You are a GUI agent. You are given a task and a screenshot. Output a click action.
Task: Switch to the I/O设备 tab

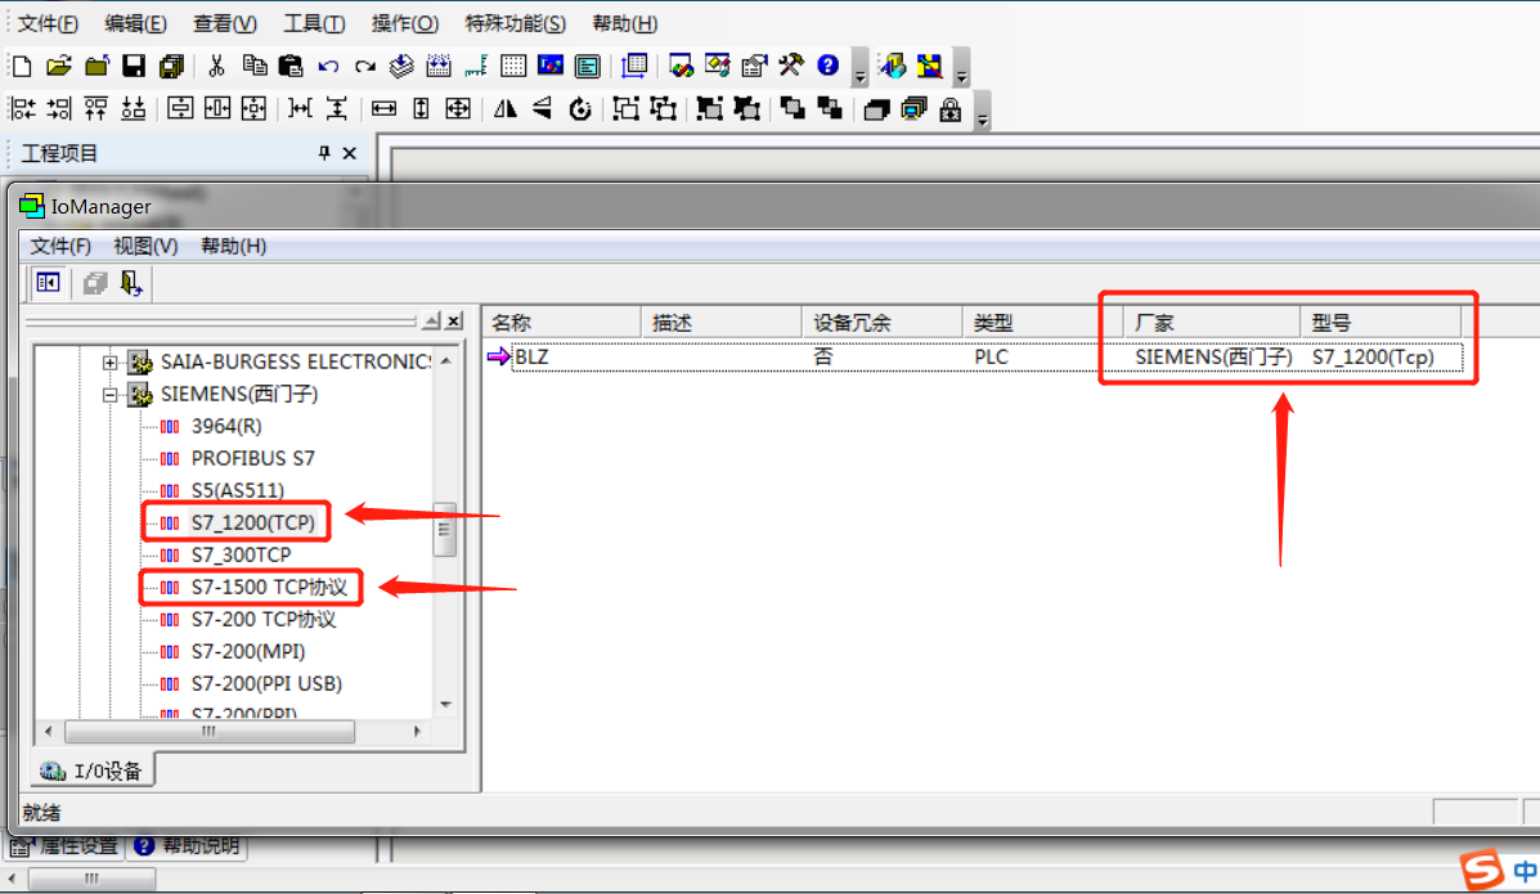point(92,770)
